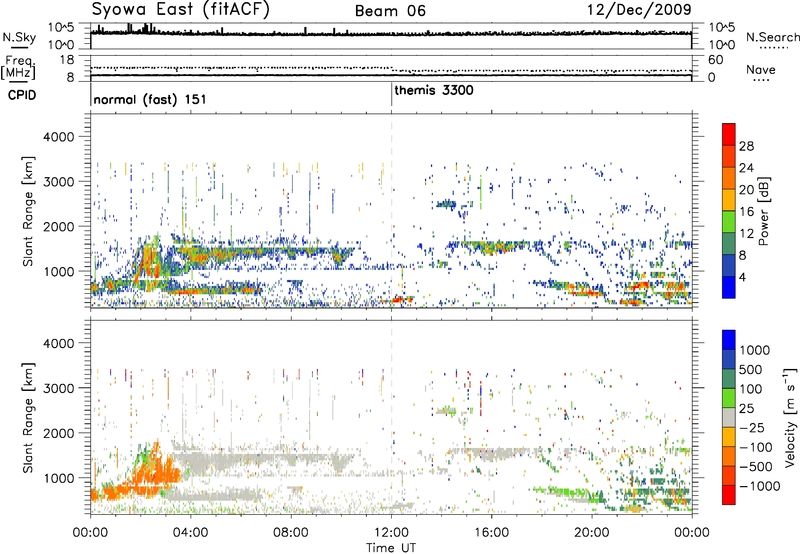Click the 16:00 time tick label
Viewport: 800px width, 554px height.
point(491,533)
